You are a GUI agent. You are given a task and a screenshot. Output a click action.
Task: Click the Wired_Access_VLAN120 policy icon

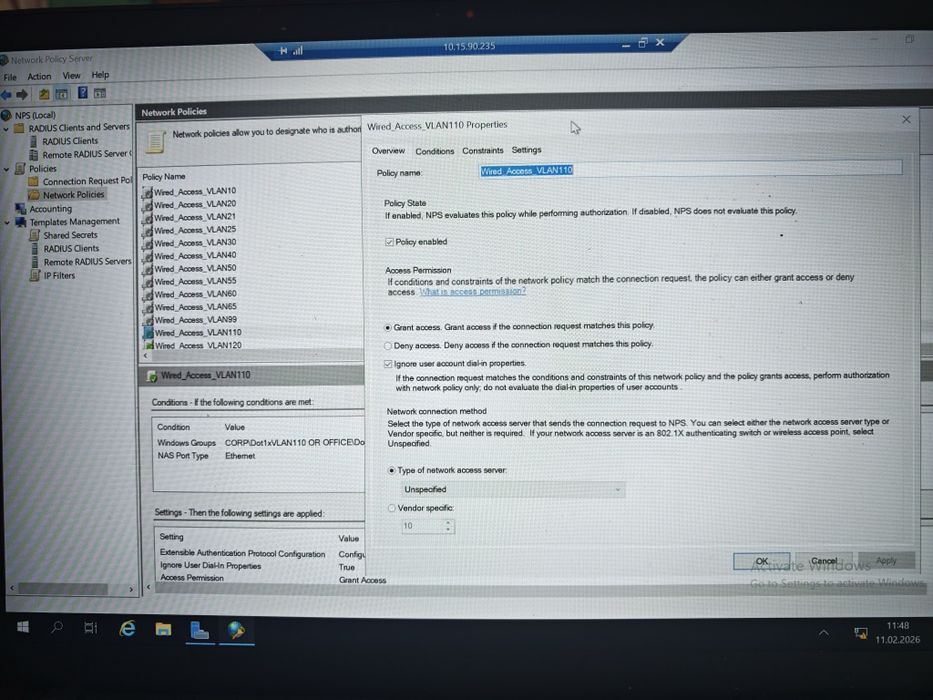click(x=149, y=345)
